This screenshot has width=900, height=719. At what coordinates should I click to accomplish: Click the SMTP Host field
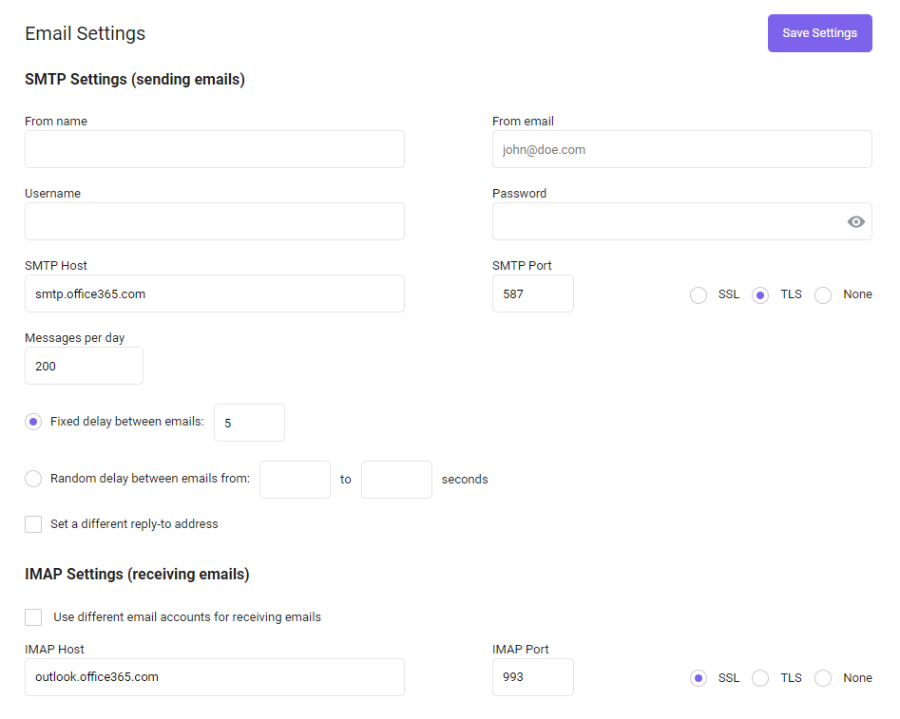point(215,294)
